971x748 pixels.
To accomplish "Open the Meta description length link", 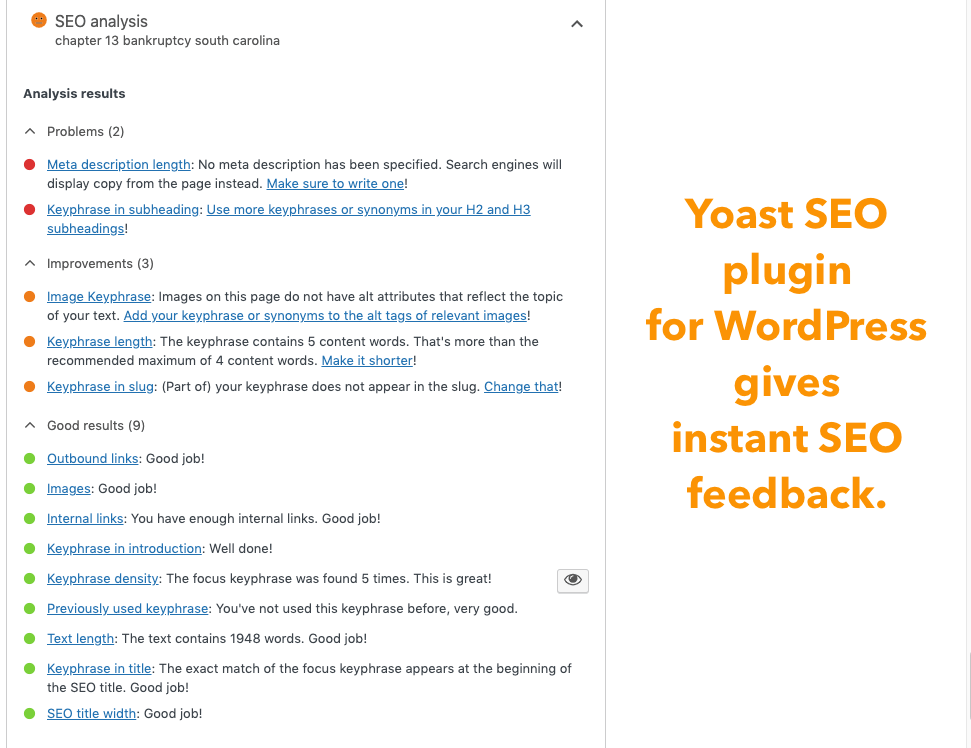I will tap(119, 165).
